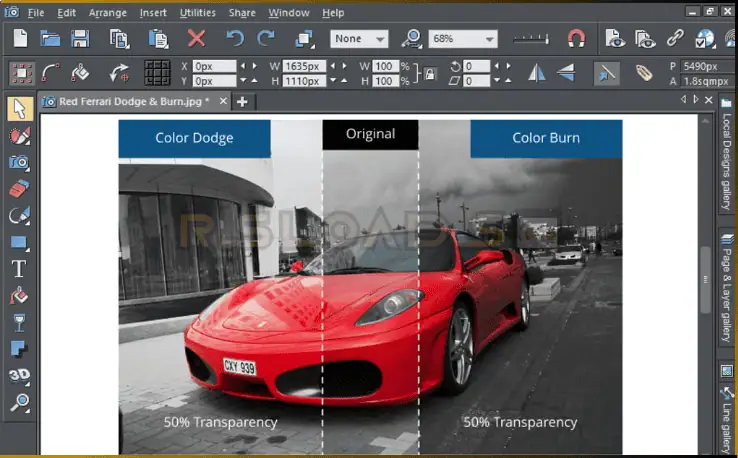Select the Rectangle shape tool
This screenshot has height=458, width=738.
19,242
